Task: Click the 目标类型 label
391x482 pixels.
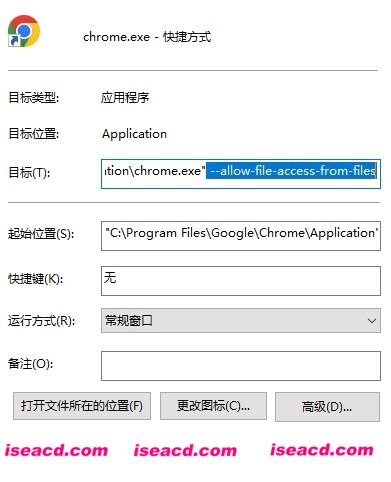Action: coord(33,98)
